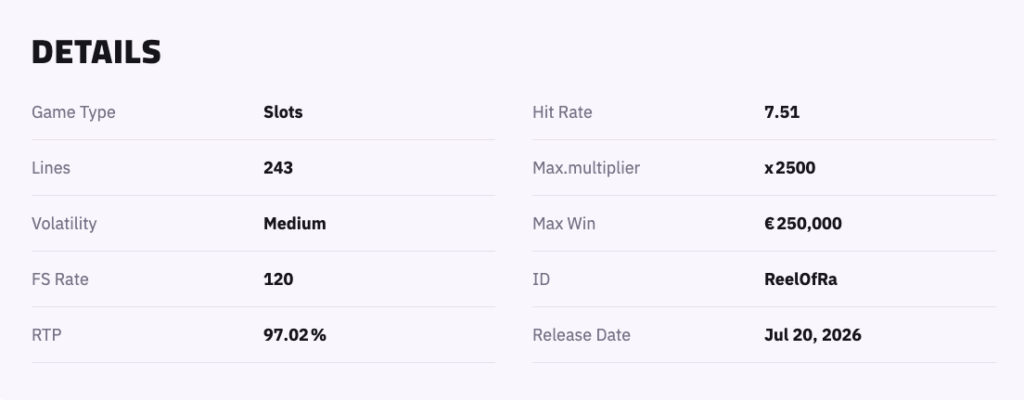Click the x2500 multiplier value
Image resolution: width=1024 pixels, height=402 pixels.
(x=790, y=168)
